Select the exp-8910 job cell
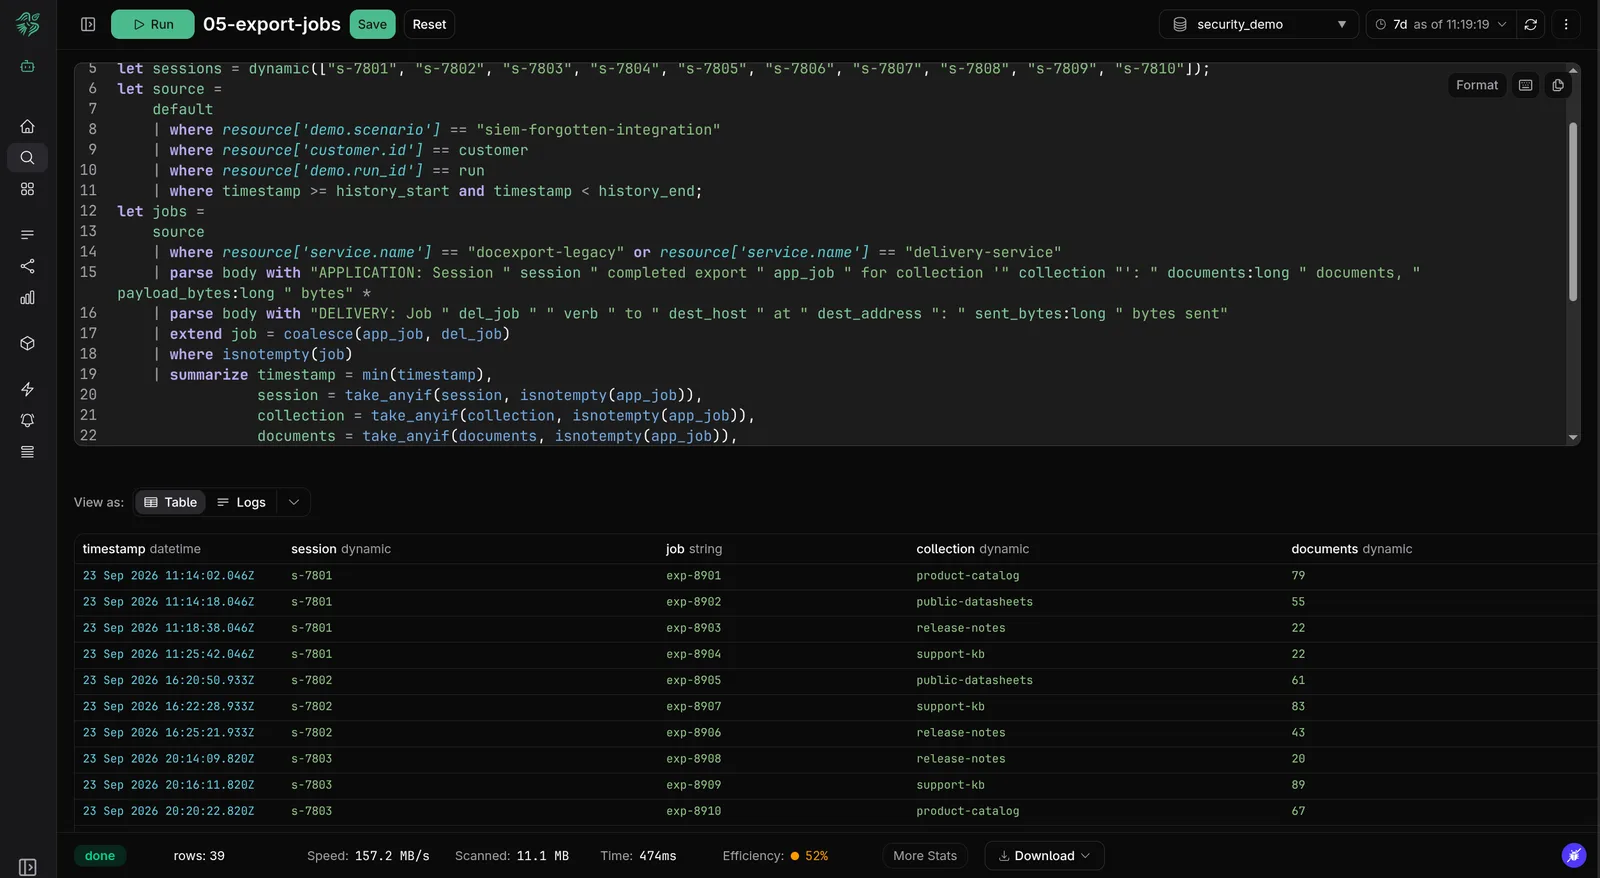1600x878 pixels. (x=694, y=812)
